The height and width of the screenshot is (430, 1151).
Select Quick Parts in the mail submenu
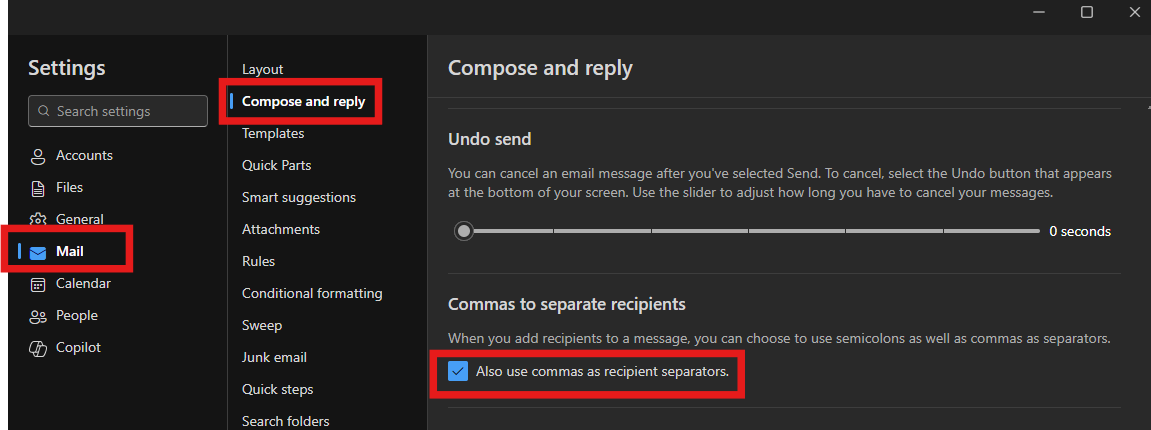[x=277, y=165]
